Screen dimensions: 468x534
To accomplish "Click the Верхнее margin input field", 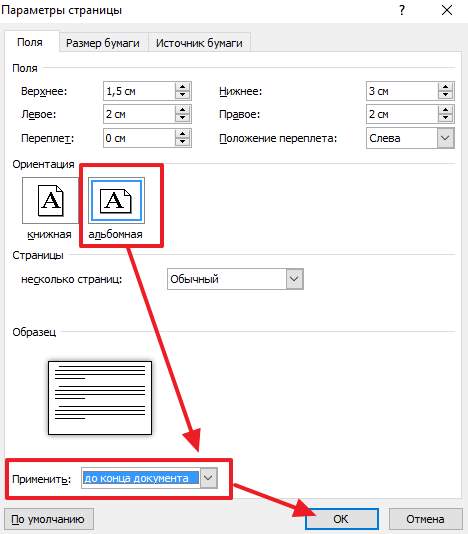I will (x=139, y=91).
